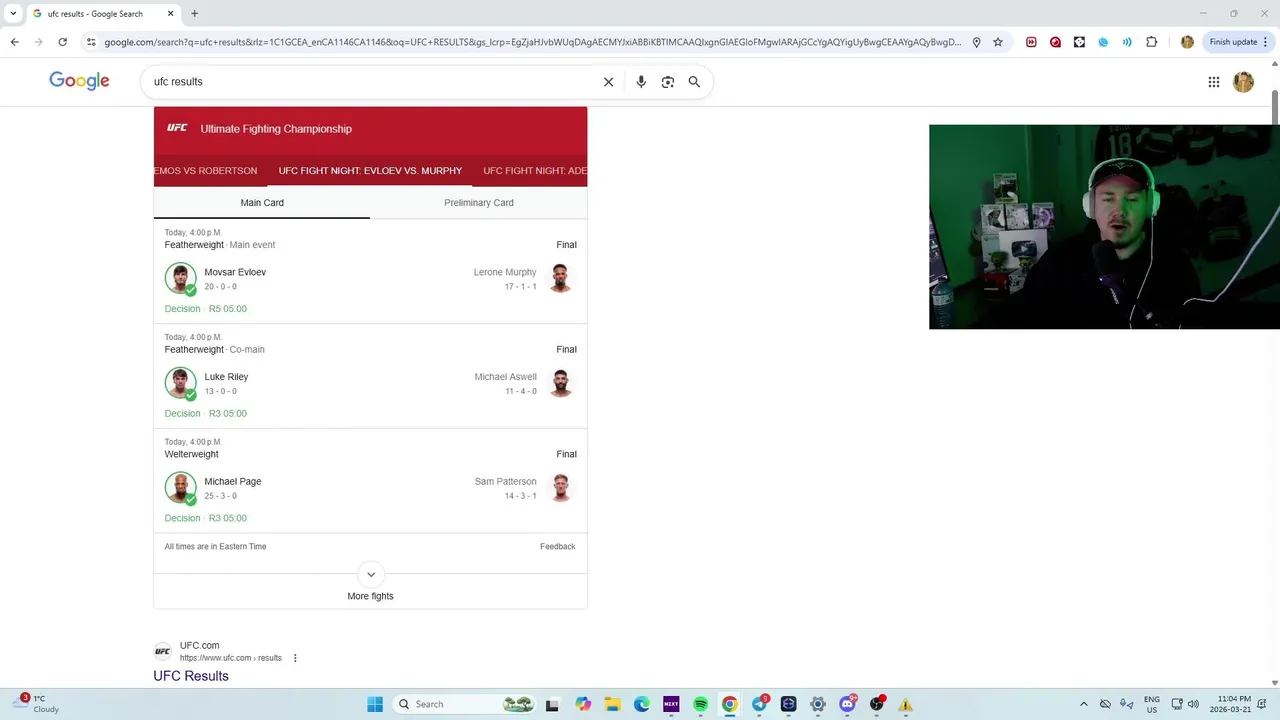
Task: Click the webcam overlay video
Action: [x=1104, y=227]
